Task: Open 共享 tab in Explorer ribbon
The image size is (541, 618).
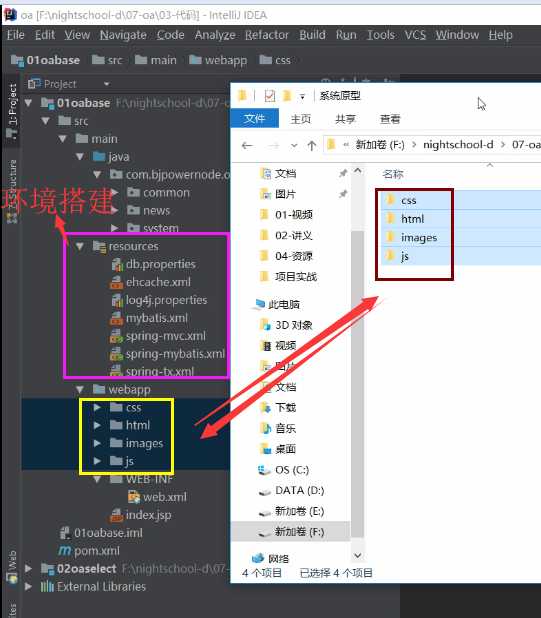Action: [345, 119]
